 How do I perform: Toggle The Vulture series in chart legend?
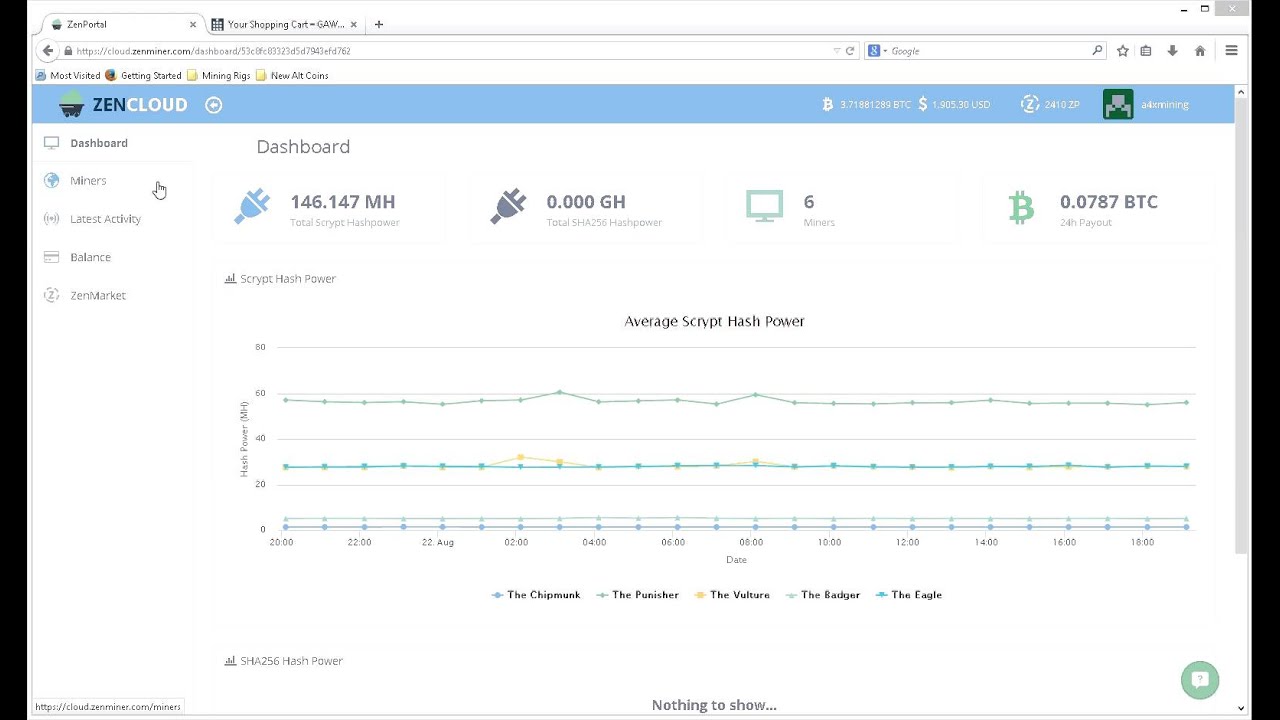click(732, 595)
